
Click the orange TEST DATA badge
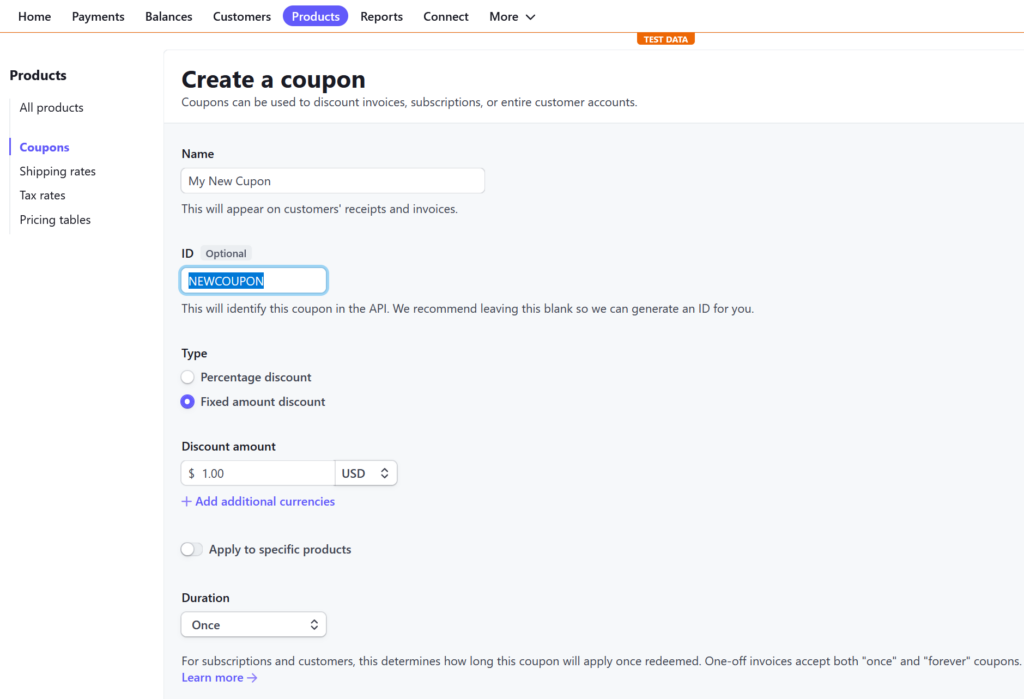[666, 37]
